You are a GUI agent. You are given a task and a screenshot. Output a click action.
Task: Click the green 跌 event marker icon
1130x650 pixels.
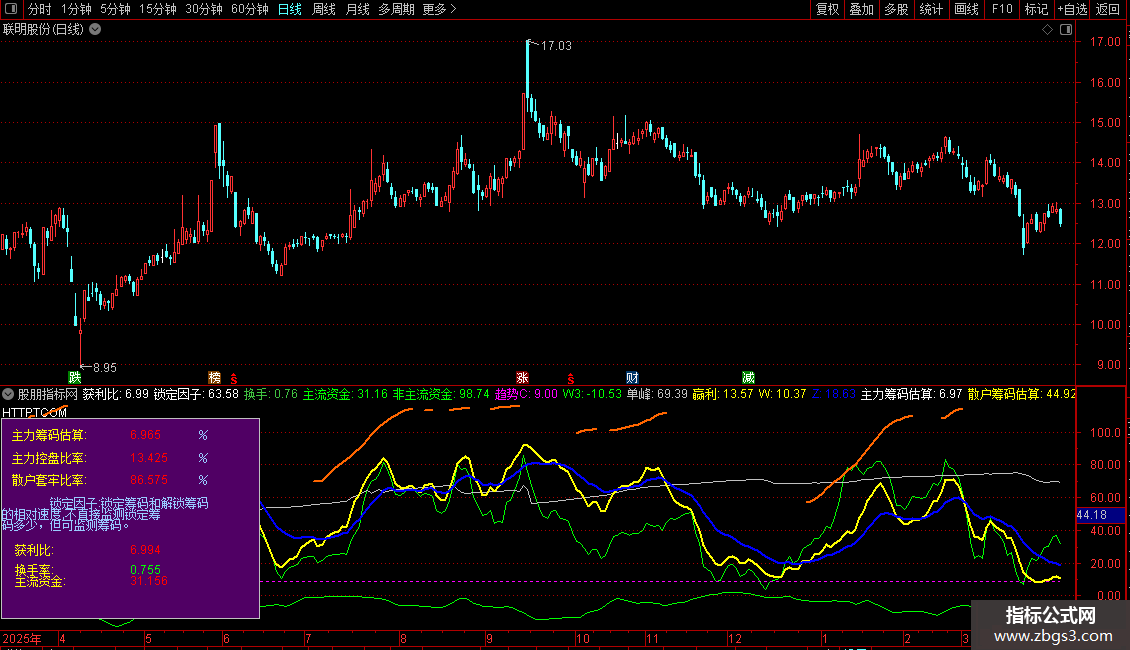click(74, 377)
